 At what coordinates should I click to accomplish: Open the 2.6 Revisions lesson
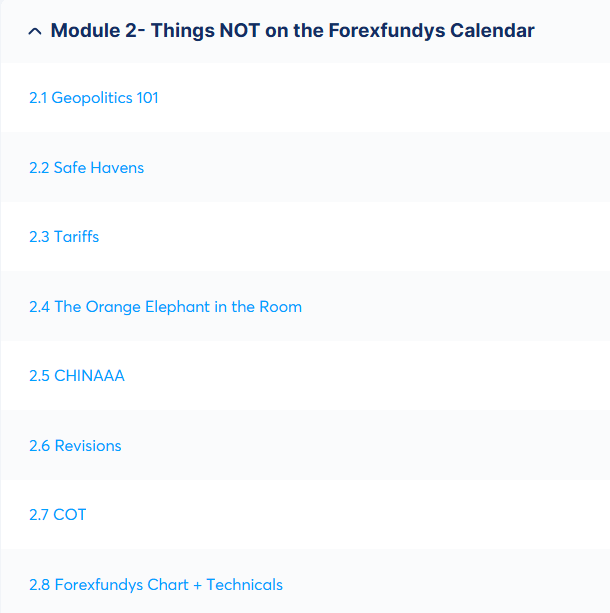(x=75, y=446)
